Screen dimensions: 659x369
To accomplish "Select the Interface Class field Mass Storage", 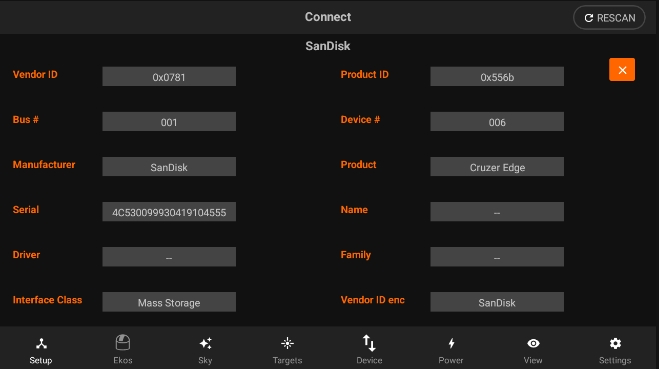I will 169,302.
